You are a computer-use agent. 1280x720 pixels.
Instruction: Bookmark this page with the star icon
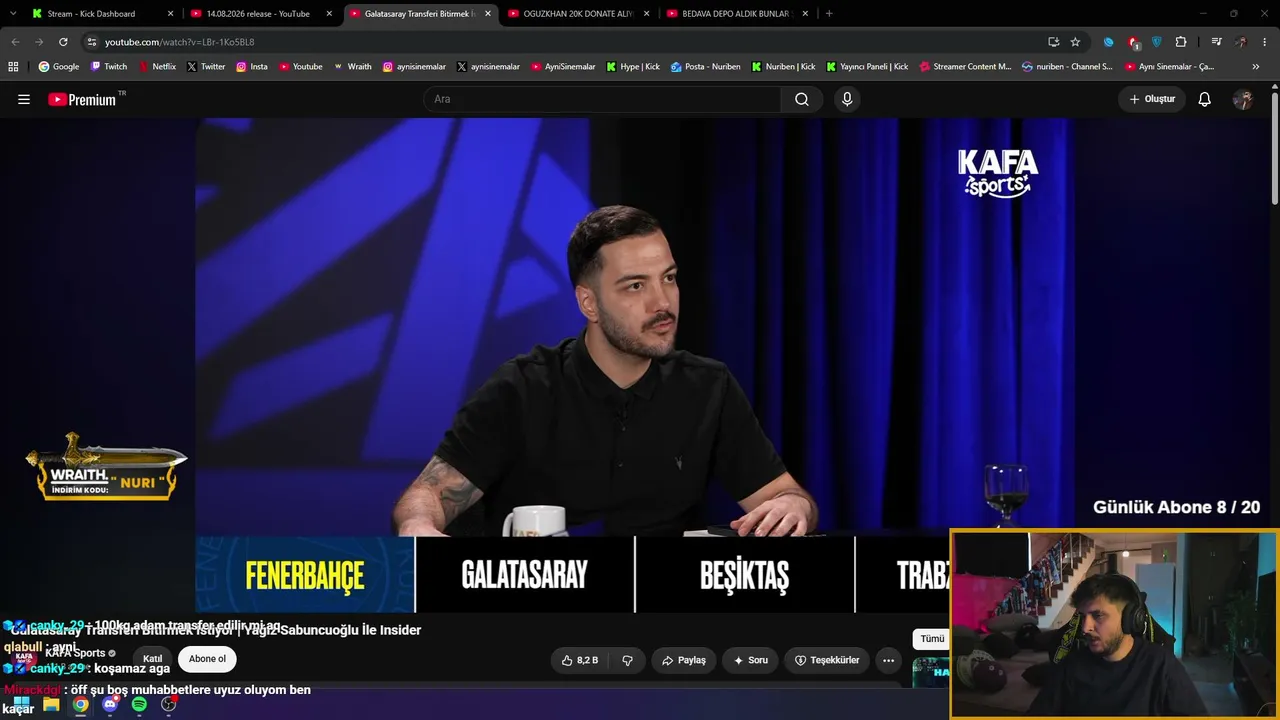(x=1075, y=42)
